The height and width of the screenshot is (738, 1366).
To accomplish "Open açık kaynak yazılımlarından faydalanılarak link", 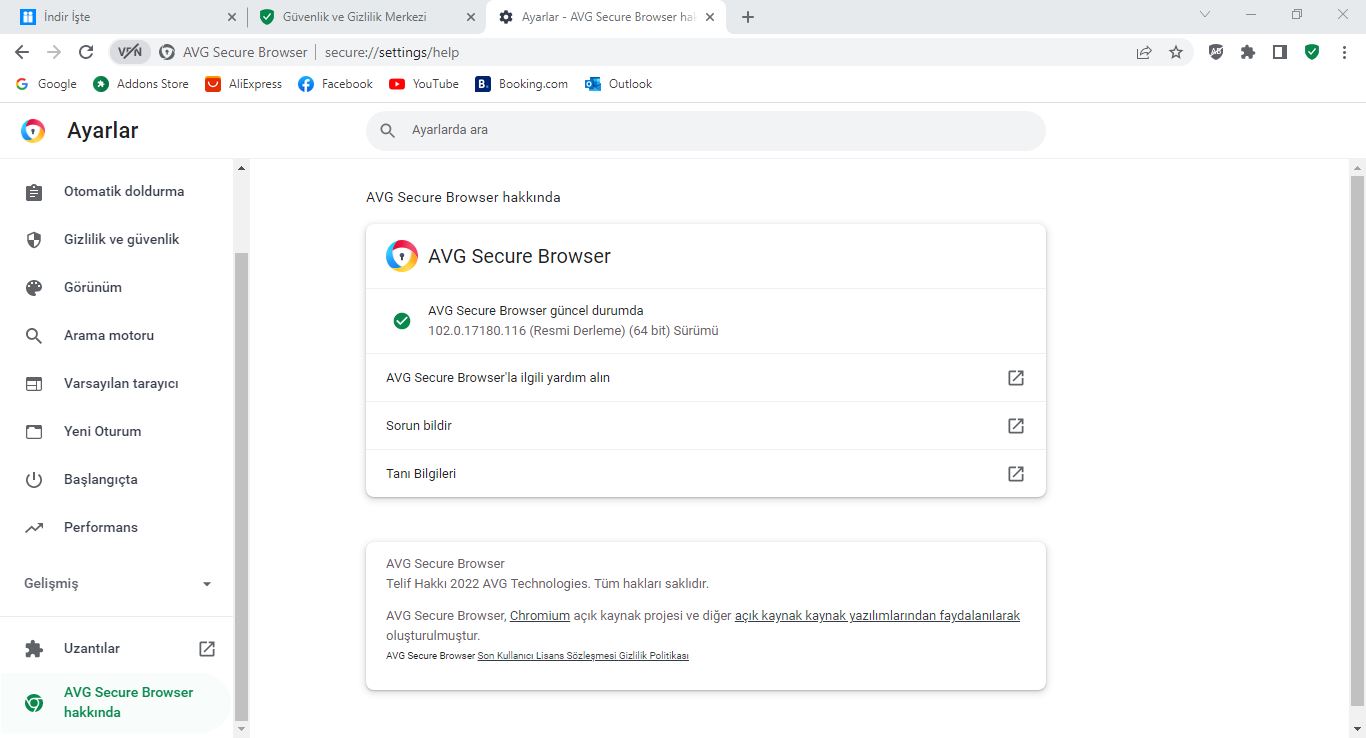I will pyautogui.click(x=877, y=616).
